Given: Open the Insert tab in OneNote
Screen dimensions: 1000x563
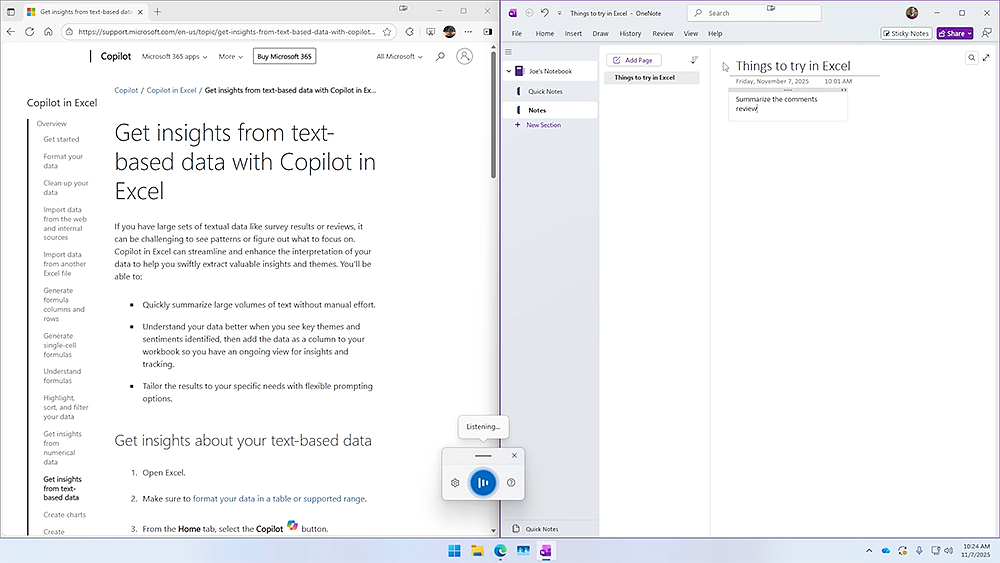Looking at the screenshot, I should click(x=573, y=33).
